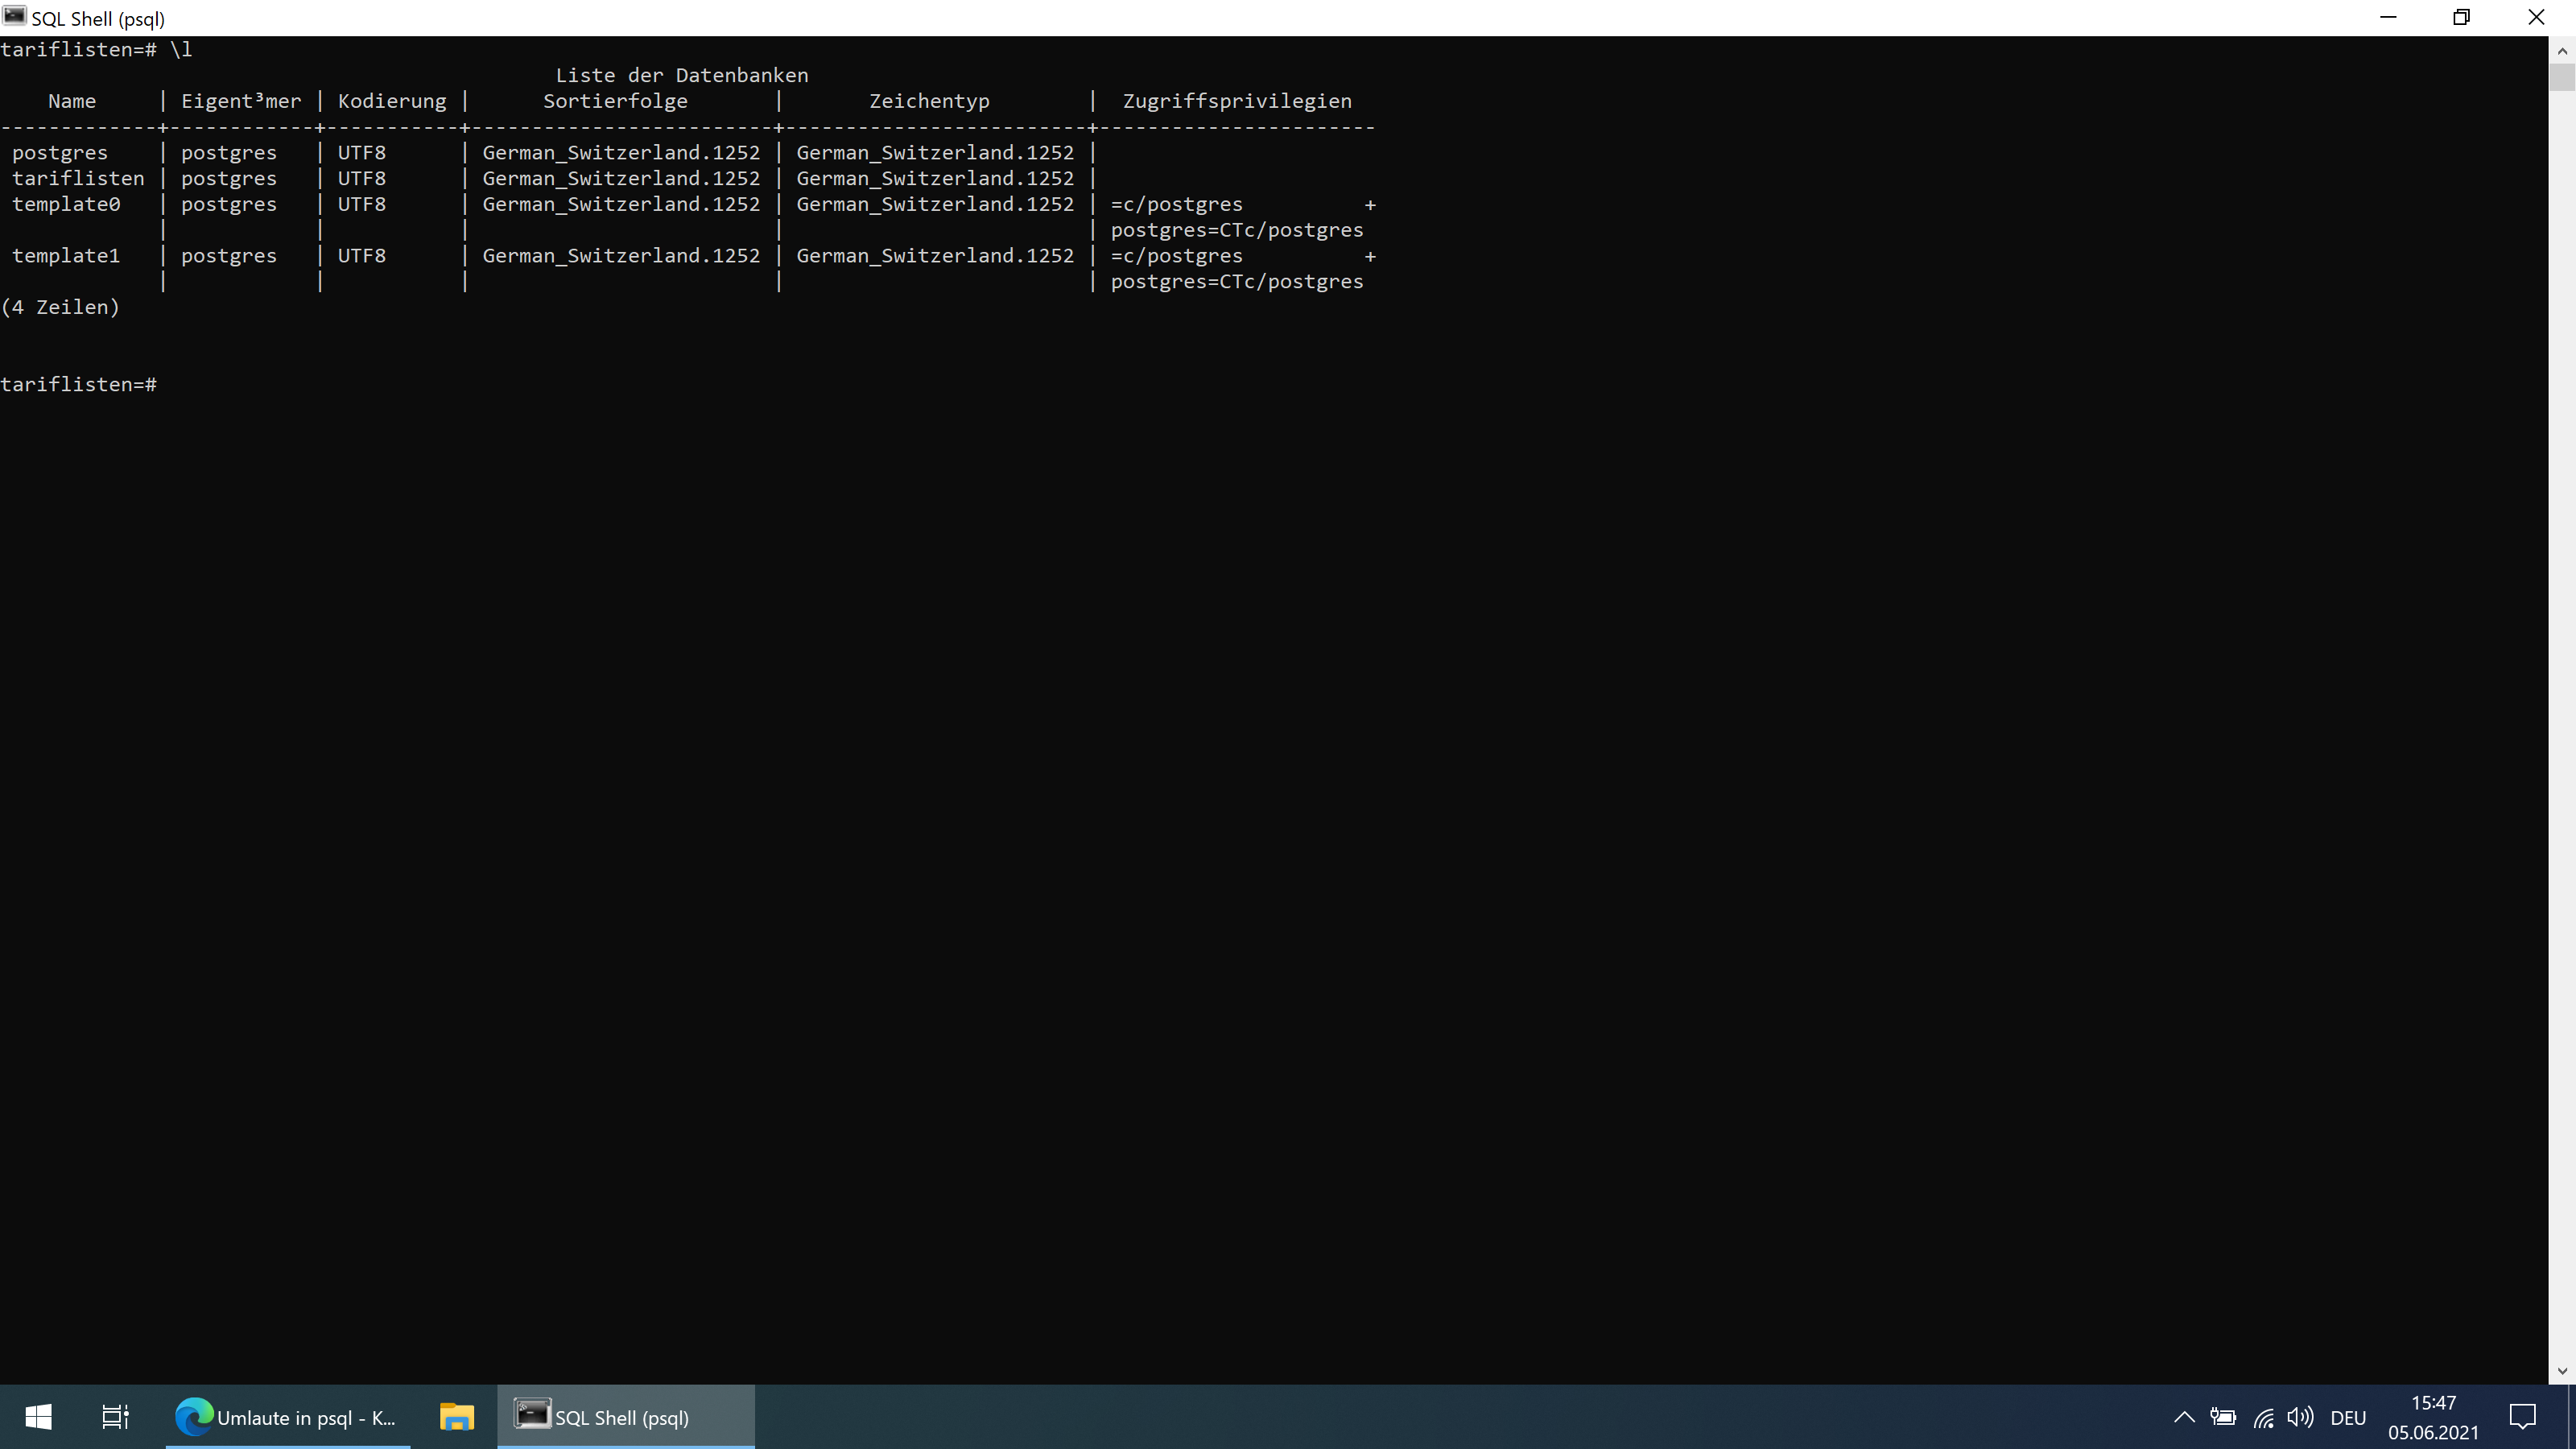Open the Action Center notifications
Screen dimensions: 2576x1449
(x=2523, y=1417)
